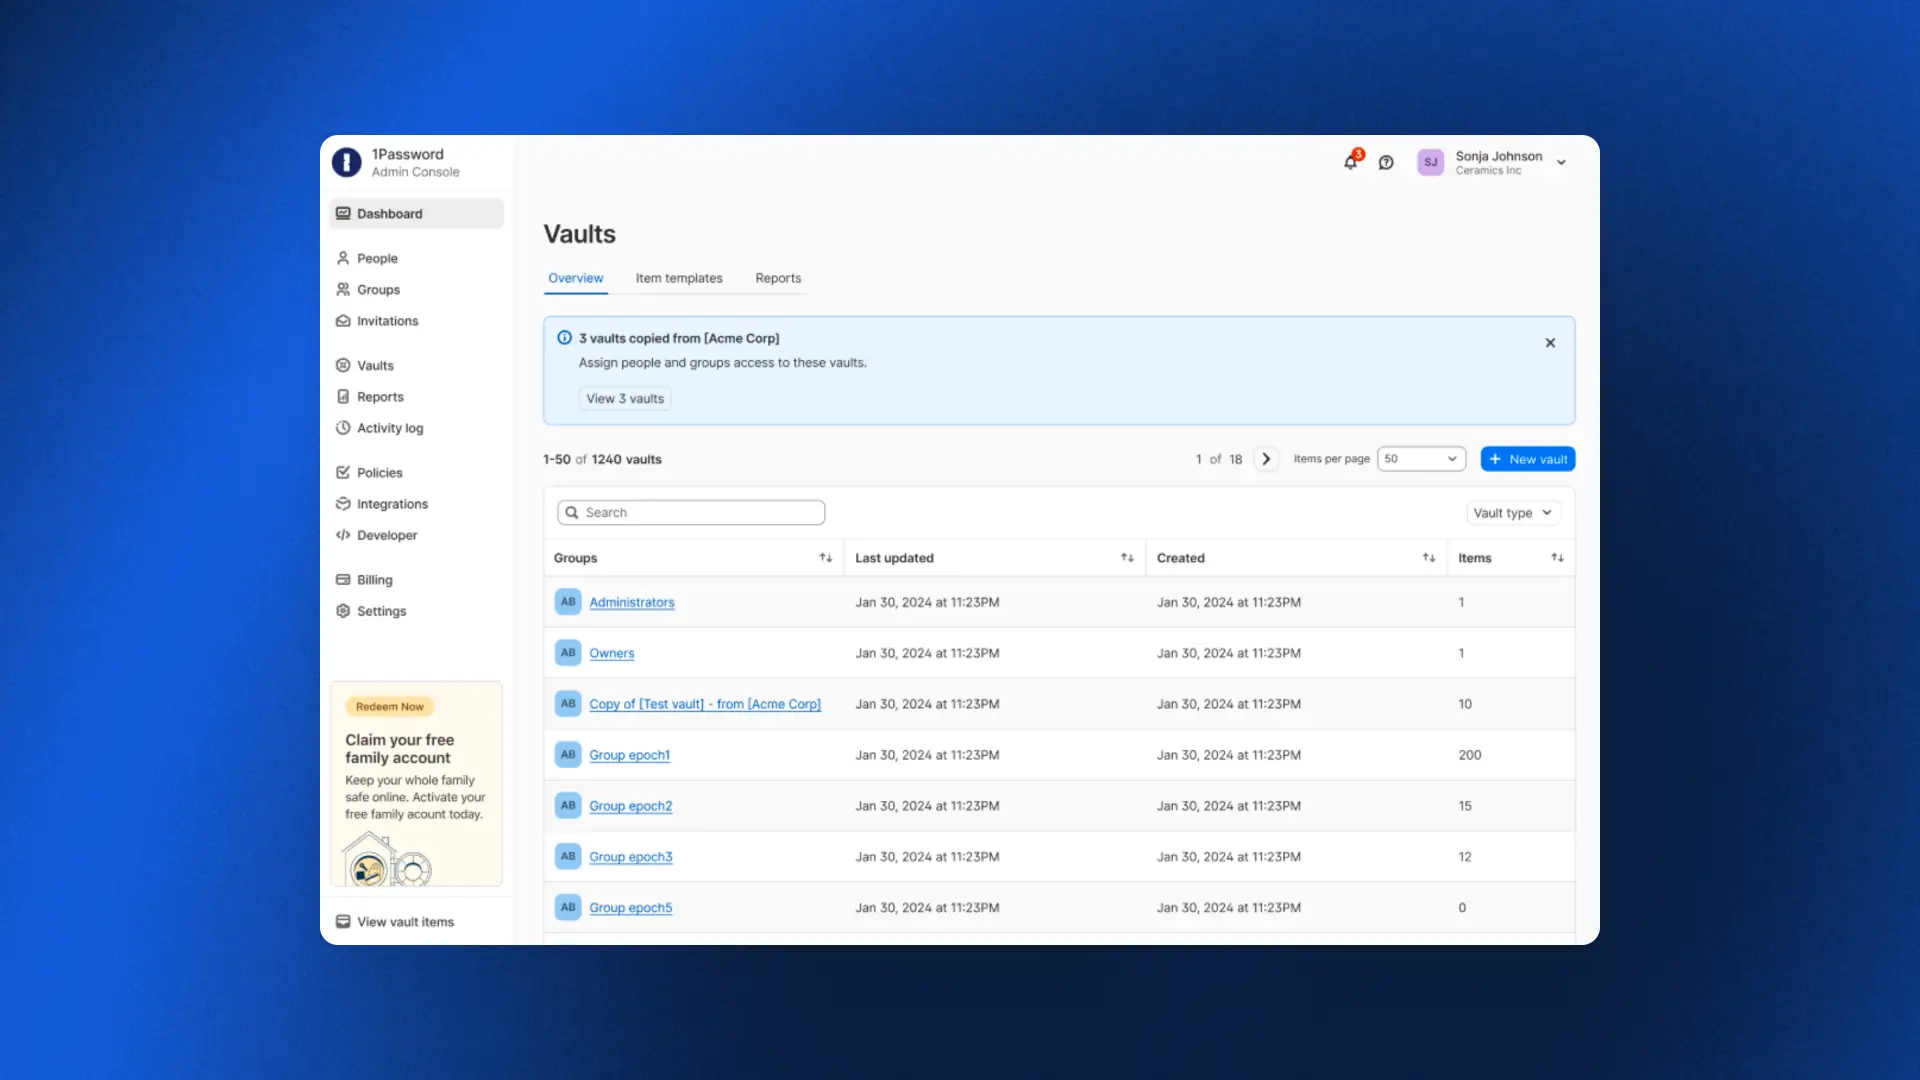
Task: Click the People icon in sidebar
Action: (343, 258)
